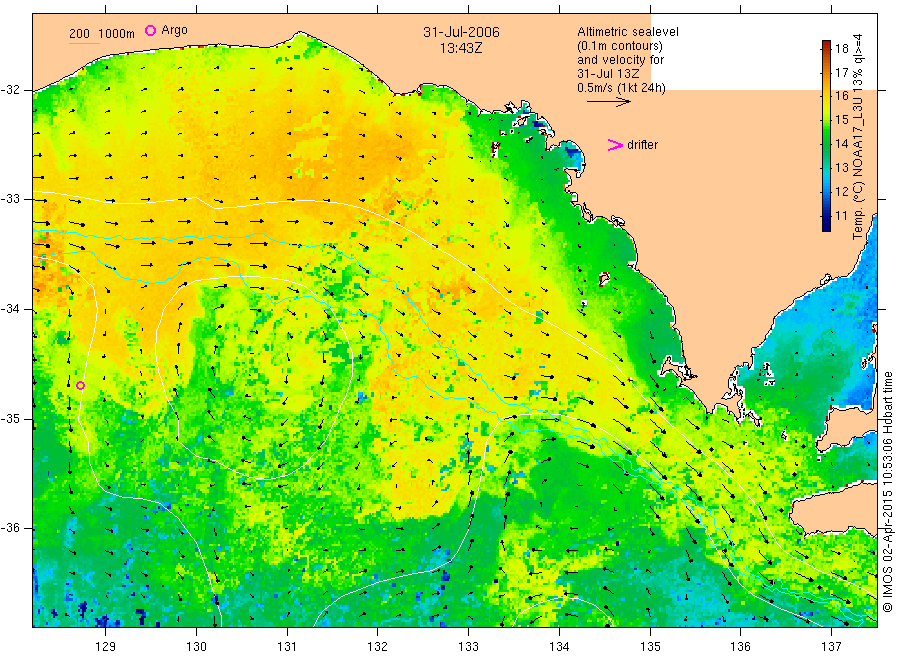Click the 0.5m/s velocity scale arrow
The image size is (900, 660).
click(608, 102)
